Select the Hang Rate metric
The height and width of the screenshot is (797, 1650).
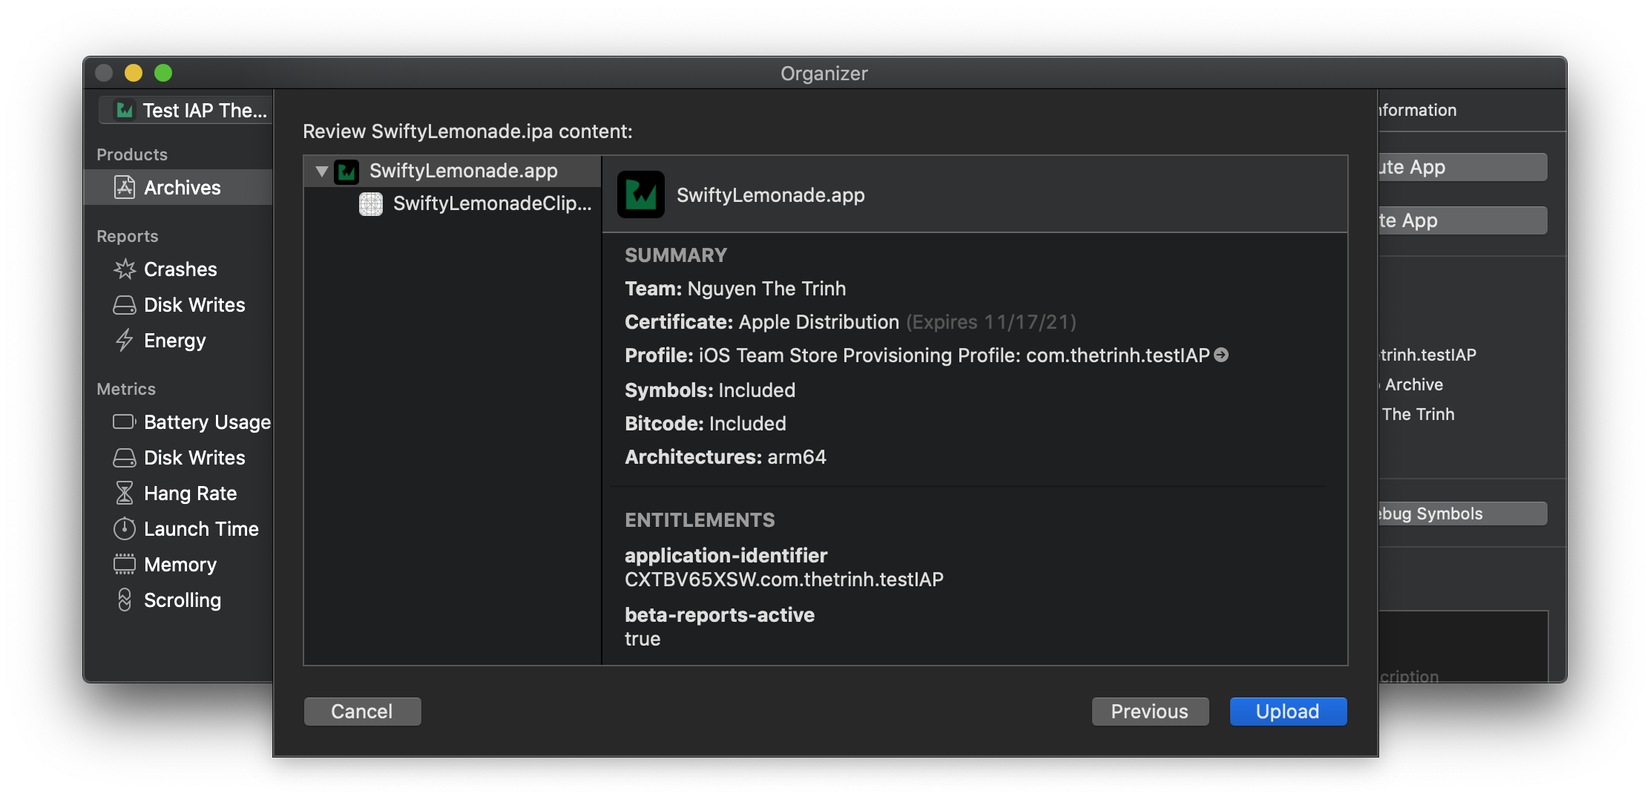(190, 493)
